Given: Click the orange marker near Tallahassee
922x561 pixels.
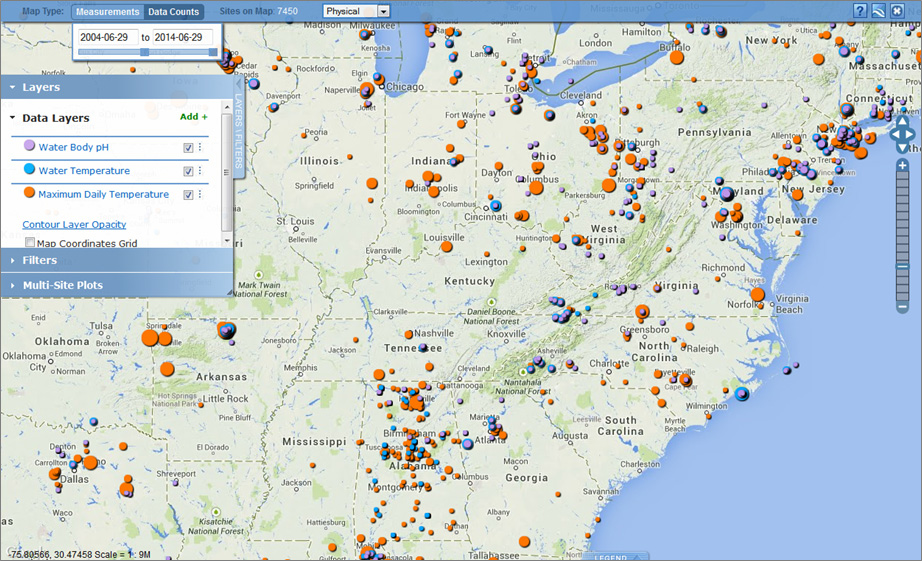Looking at the screenshot, I should pyautogui.click(x=525, y=542).
